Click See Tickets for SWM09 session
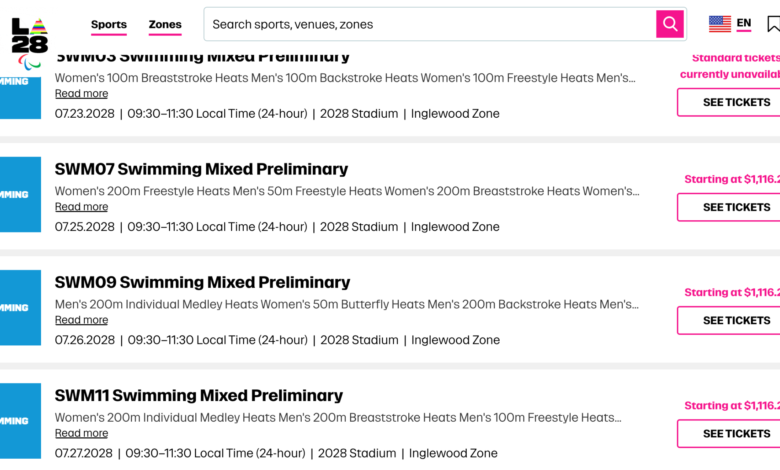 (730, 320)
